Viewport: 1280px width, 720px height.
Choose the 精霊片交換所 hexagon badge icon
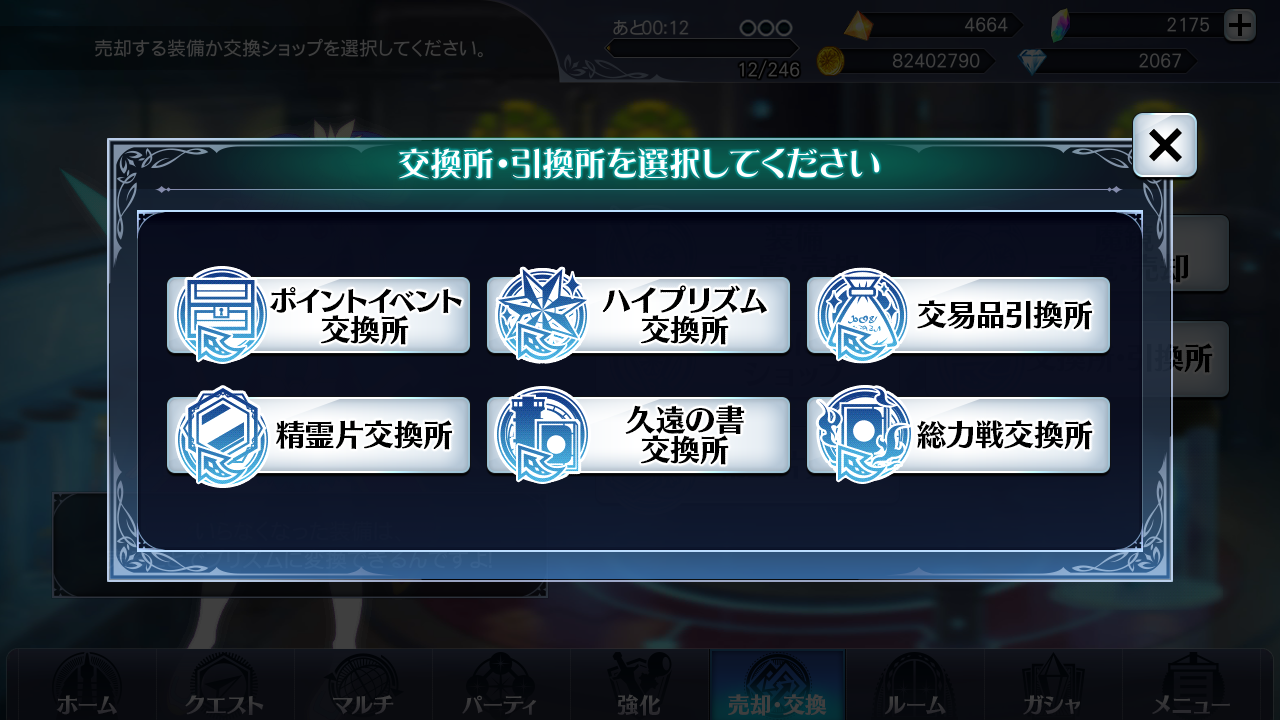[x=222, y=436]
